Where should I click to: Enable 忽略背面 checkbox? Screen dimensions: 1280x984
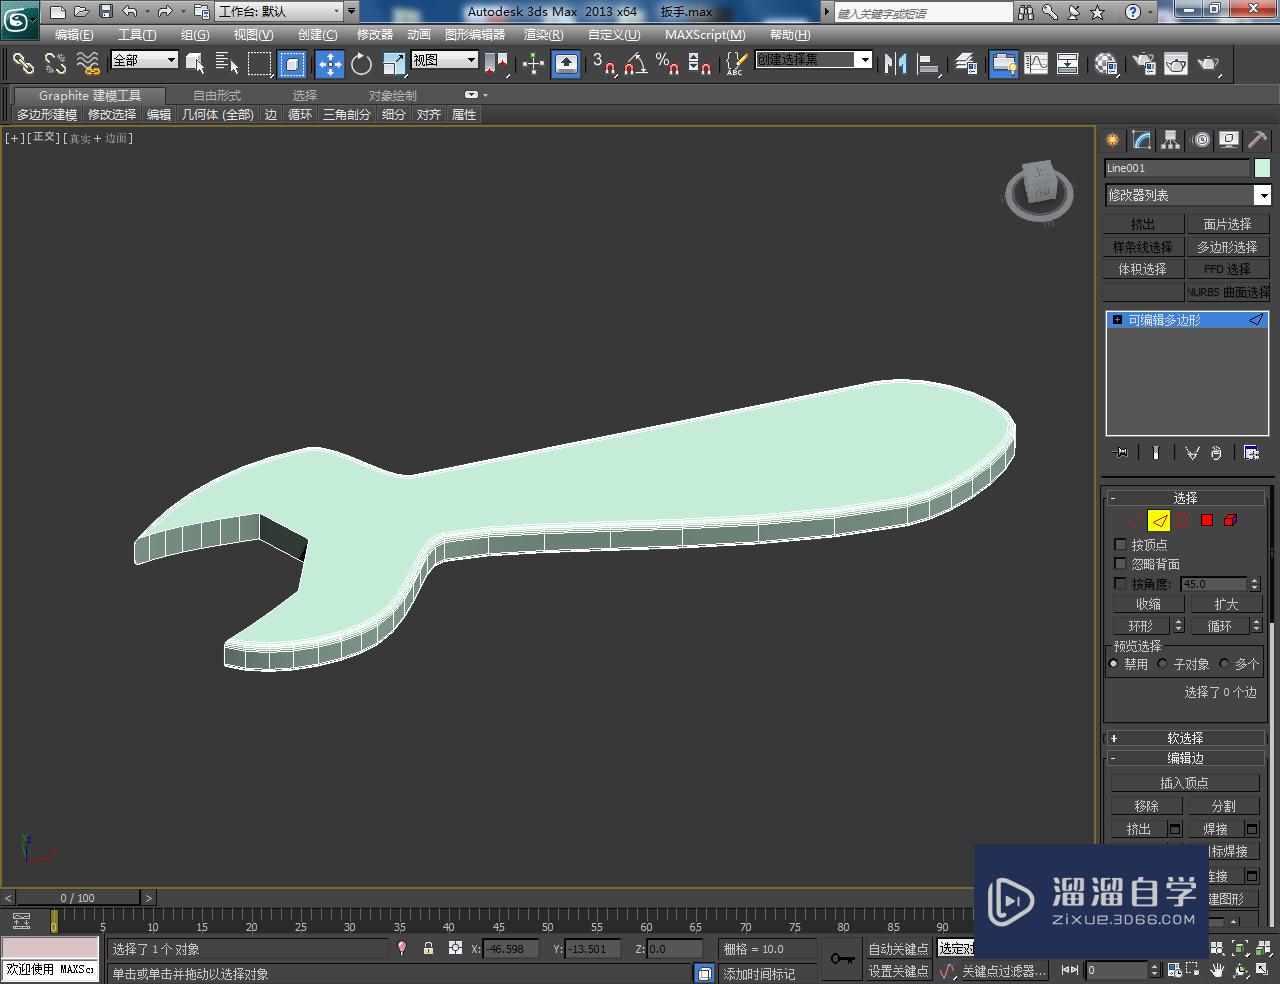click(x=1120, y=564)
